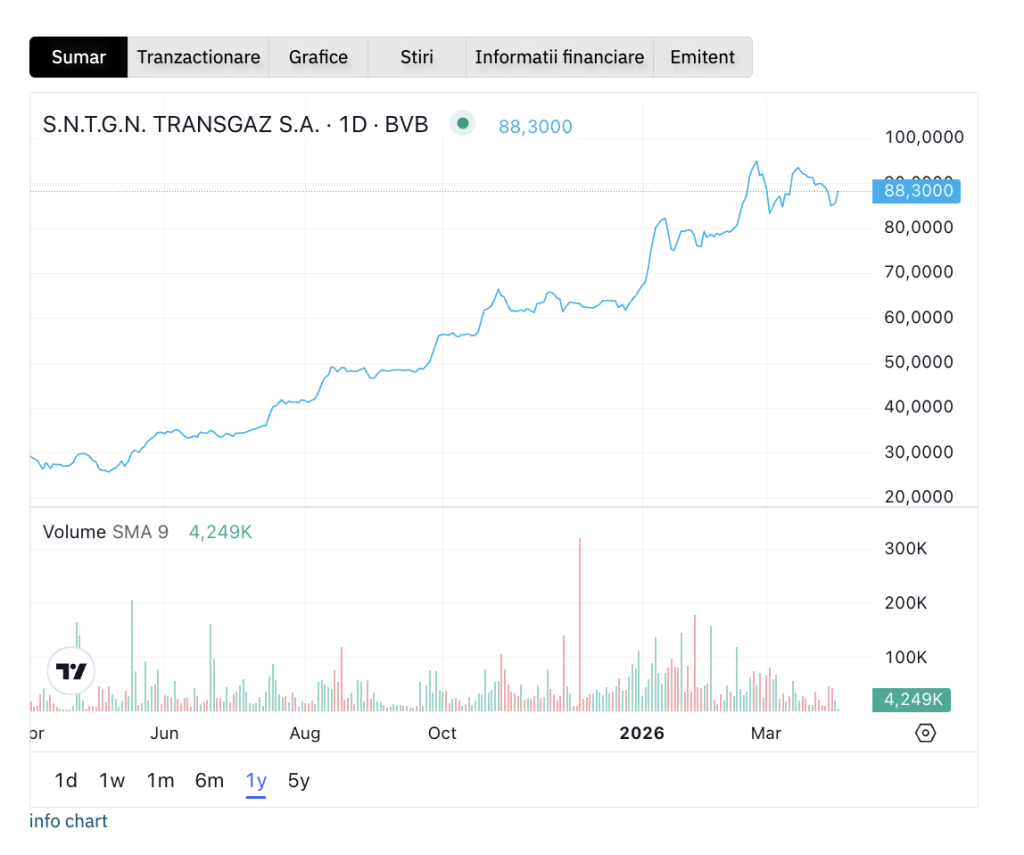Click the 88,3000 price axis label
Screen dimensions: 1024x855
917,191
